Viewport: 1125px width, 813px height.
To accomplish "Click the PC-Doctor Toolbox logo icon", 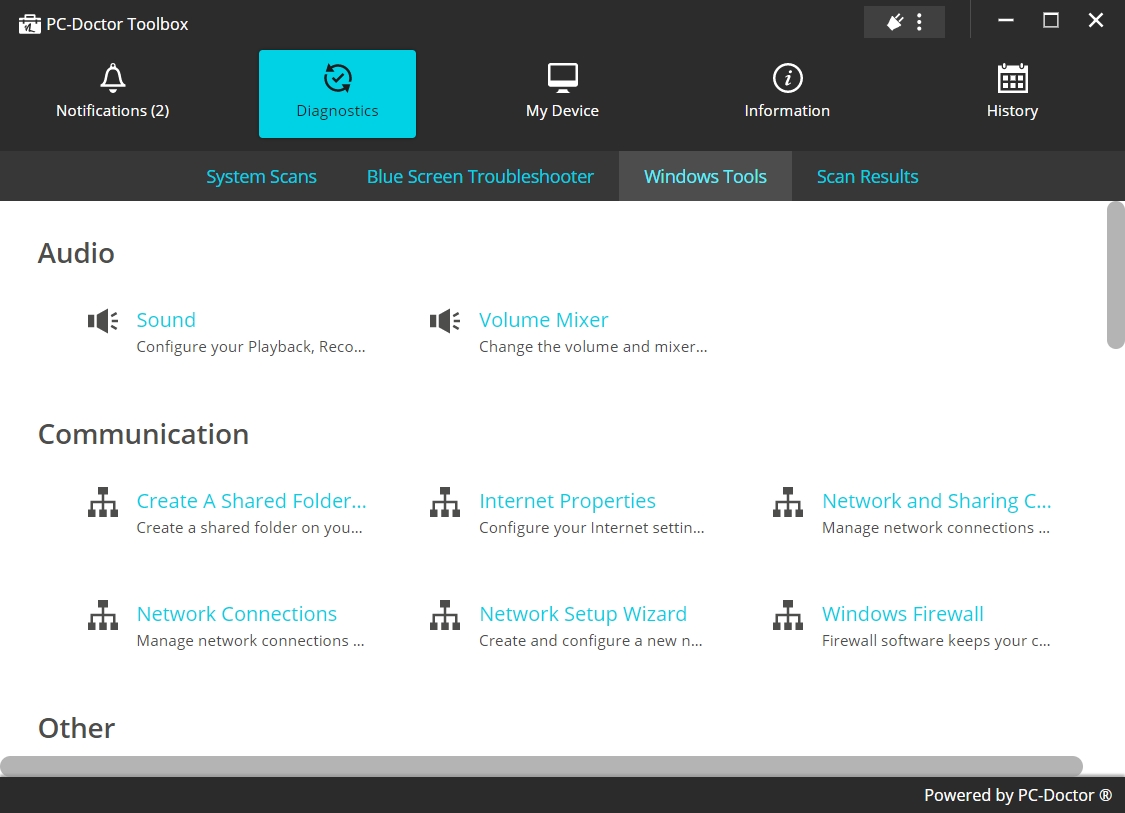I will click(29, 24).
